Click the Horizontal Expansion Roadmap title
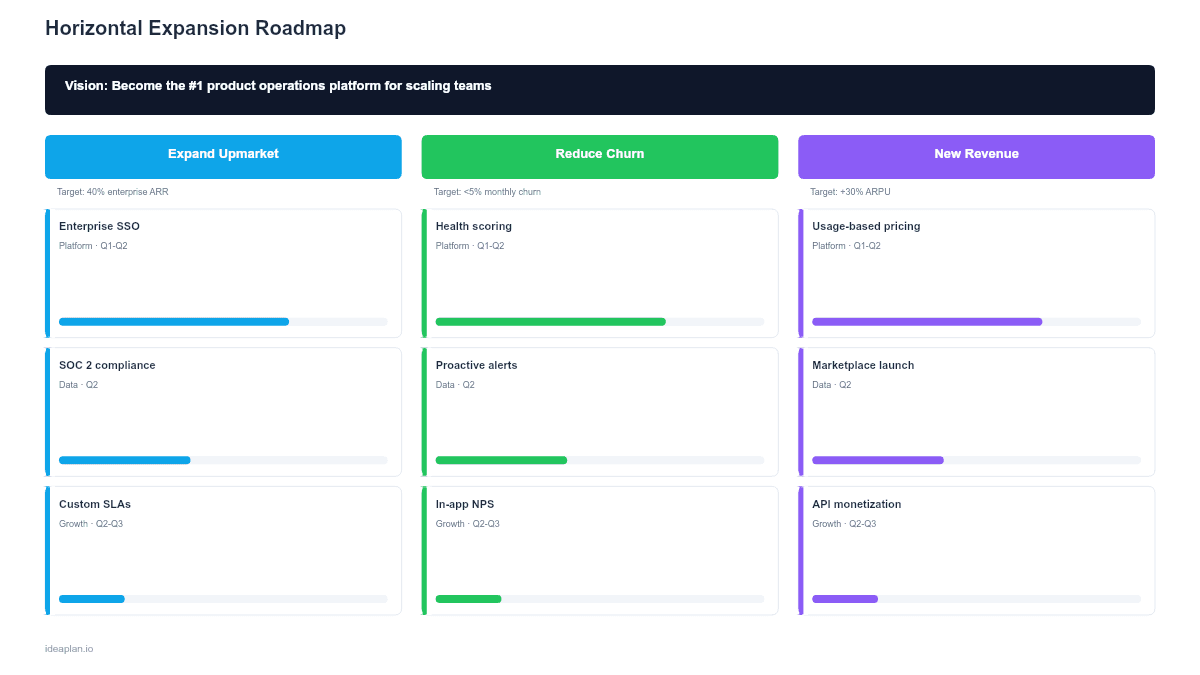Viewport: 1200px width, 675px height. (195, 27)
